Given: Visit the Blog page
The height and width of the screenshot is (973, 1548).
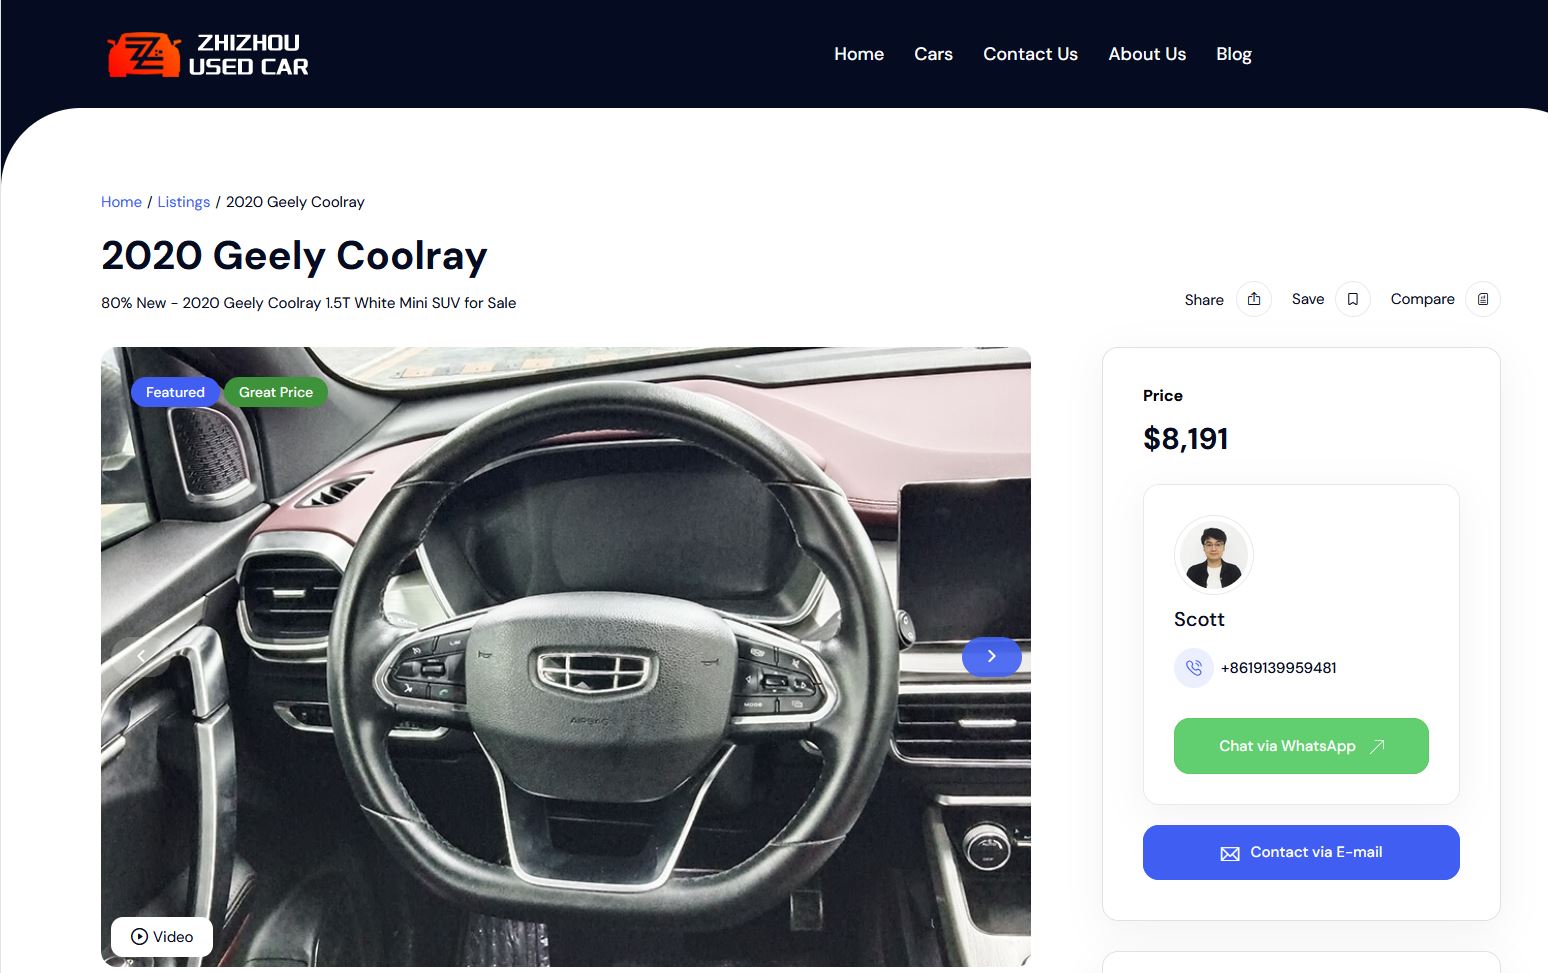Looking at the screenshot, I should click(x=1233, y=54).
